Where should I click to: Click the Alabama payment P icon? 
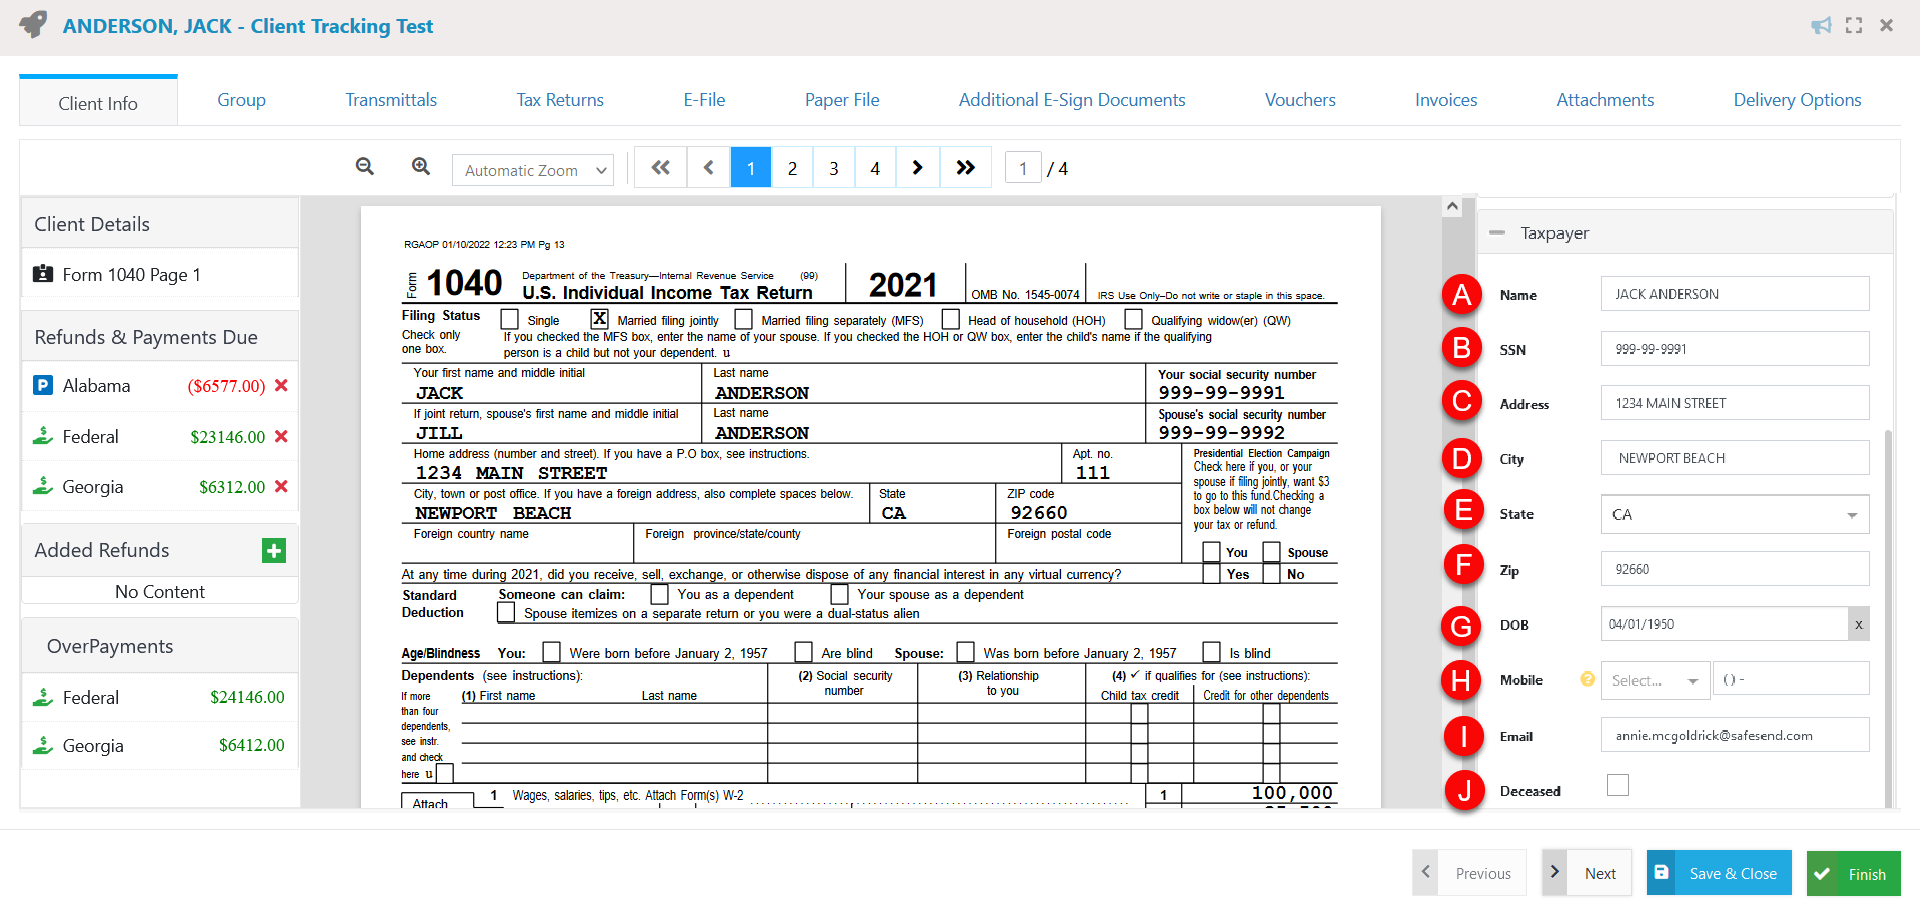(43, 385)
